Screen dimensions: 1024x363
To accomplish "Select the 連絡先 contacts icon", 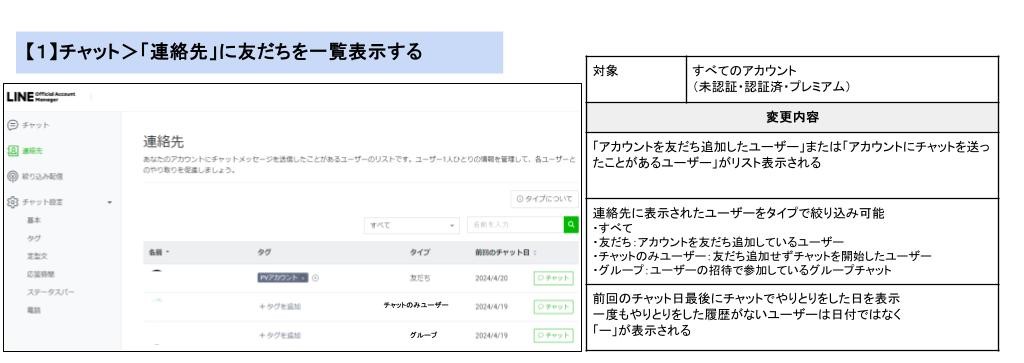I will [12, 151].
